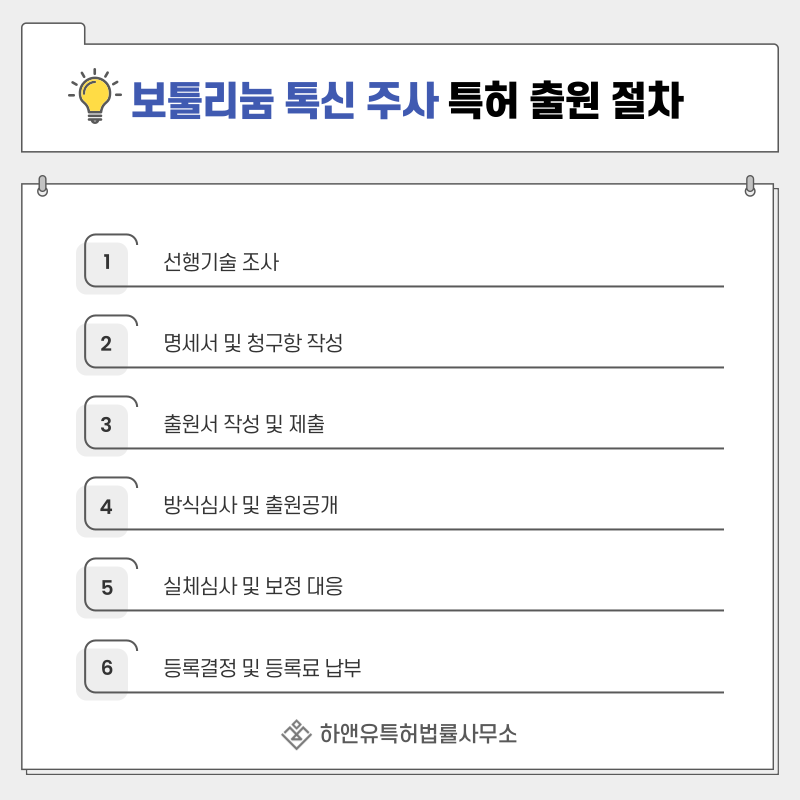The width and height of the screenshot is (800, 800).
Task: Select the step 방식심사 및 출원공개
Action: coord(251,506)
